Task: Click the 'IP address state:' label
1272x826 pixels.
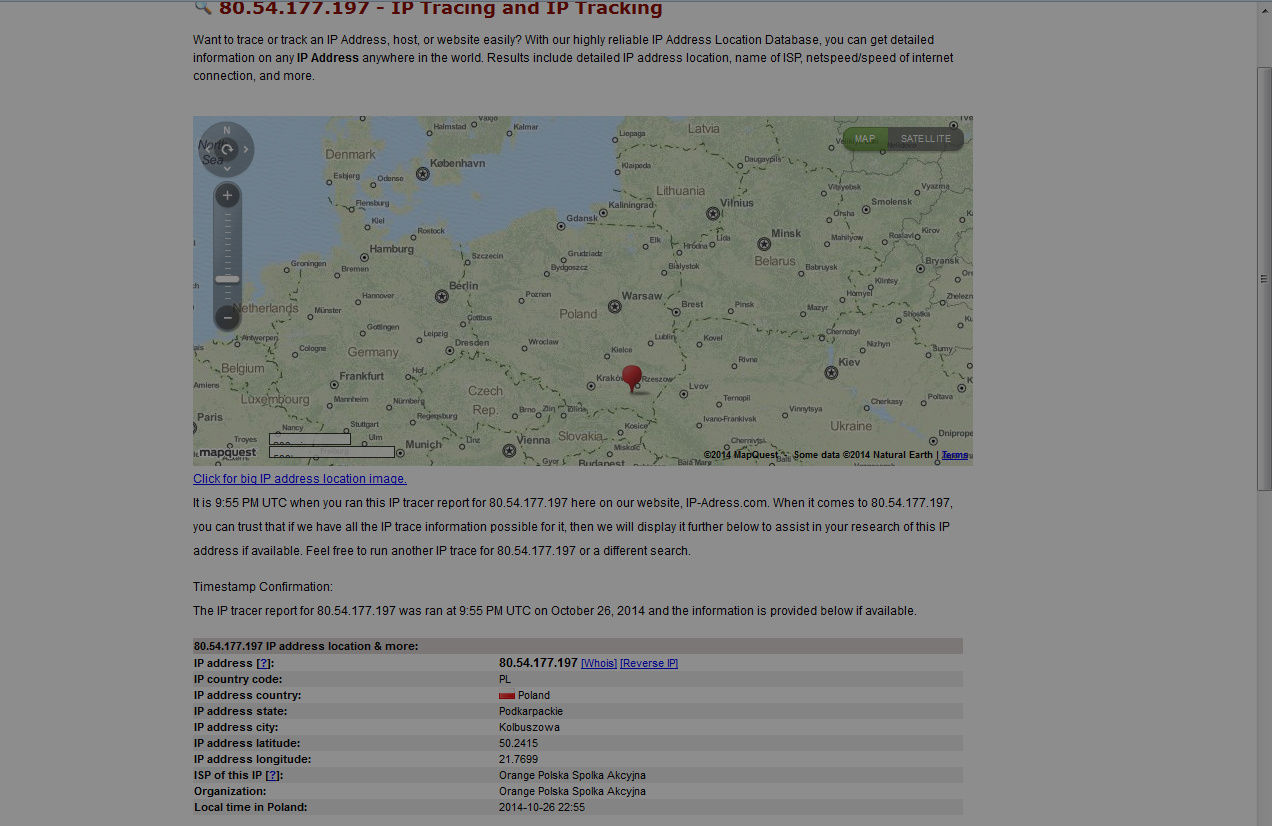Action: 240,711
